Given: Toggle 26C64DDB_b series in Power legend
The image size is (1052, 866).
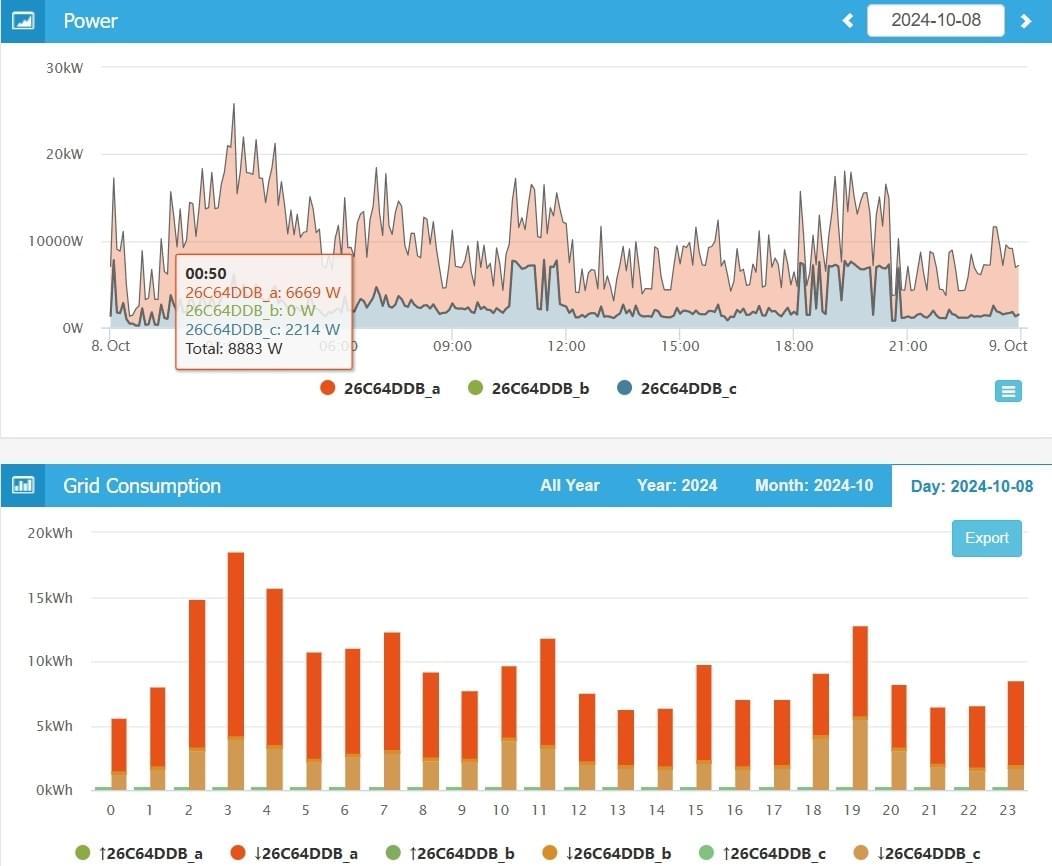Looking at the screenshot, I should click(529, 388).
